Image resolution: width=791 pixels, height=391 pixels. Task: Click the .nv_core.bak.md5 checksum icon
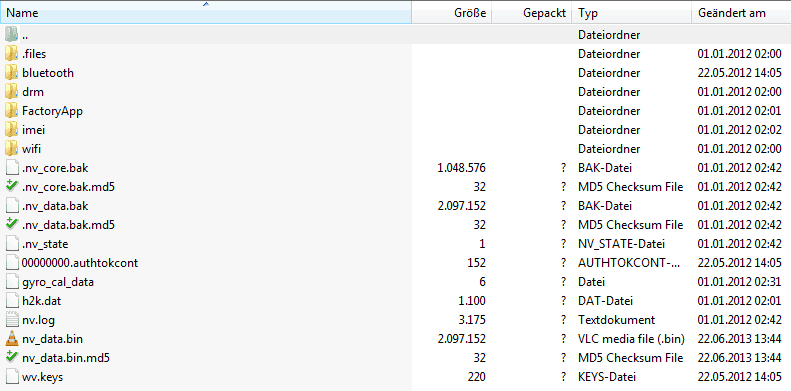11,187
